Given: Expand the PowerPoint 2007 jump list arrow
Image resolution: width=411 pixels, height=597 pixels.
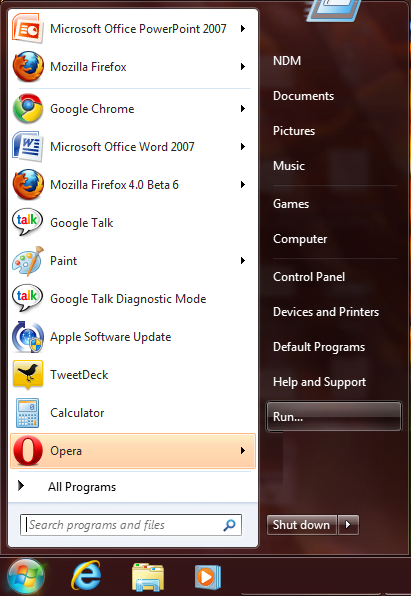Looking at the screenshot, I should click(243, 29).
